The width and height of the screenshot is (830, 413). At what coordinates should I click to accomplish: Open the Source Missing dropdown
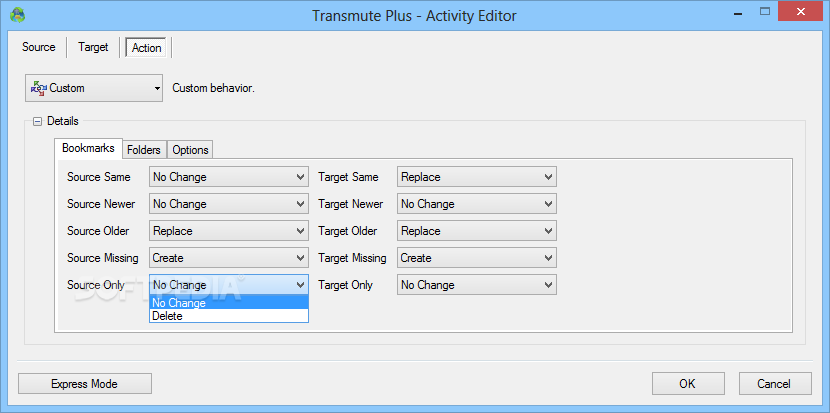[x=229, y=258]
